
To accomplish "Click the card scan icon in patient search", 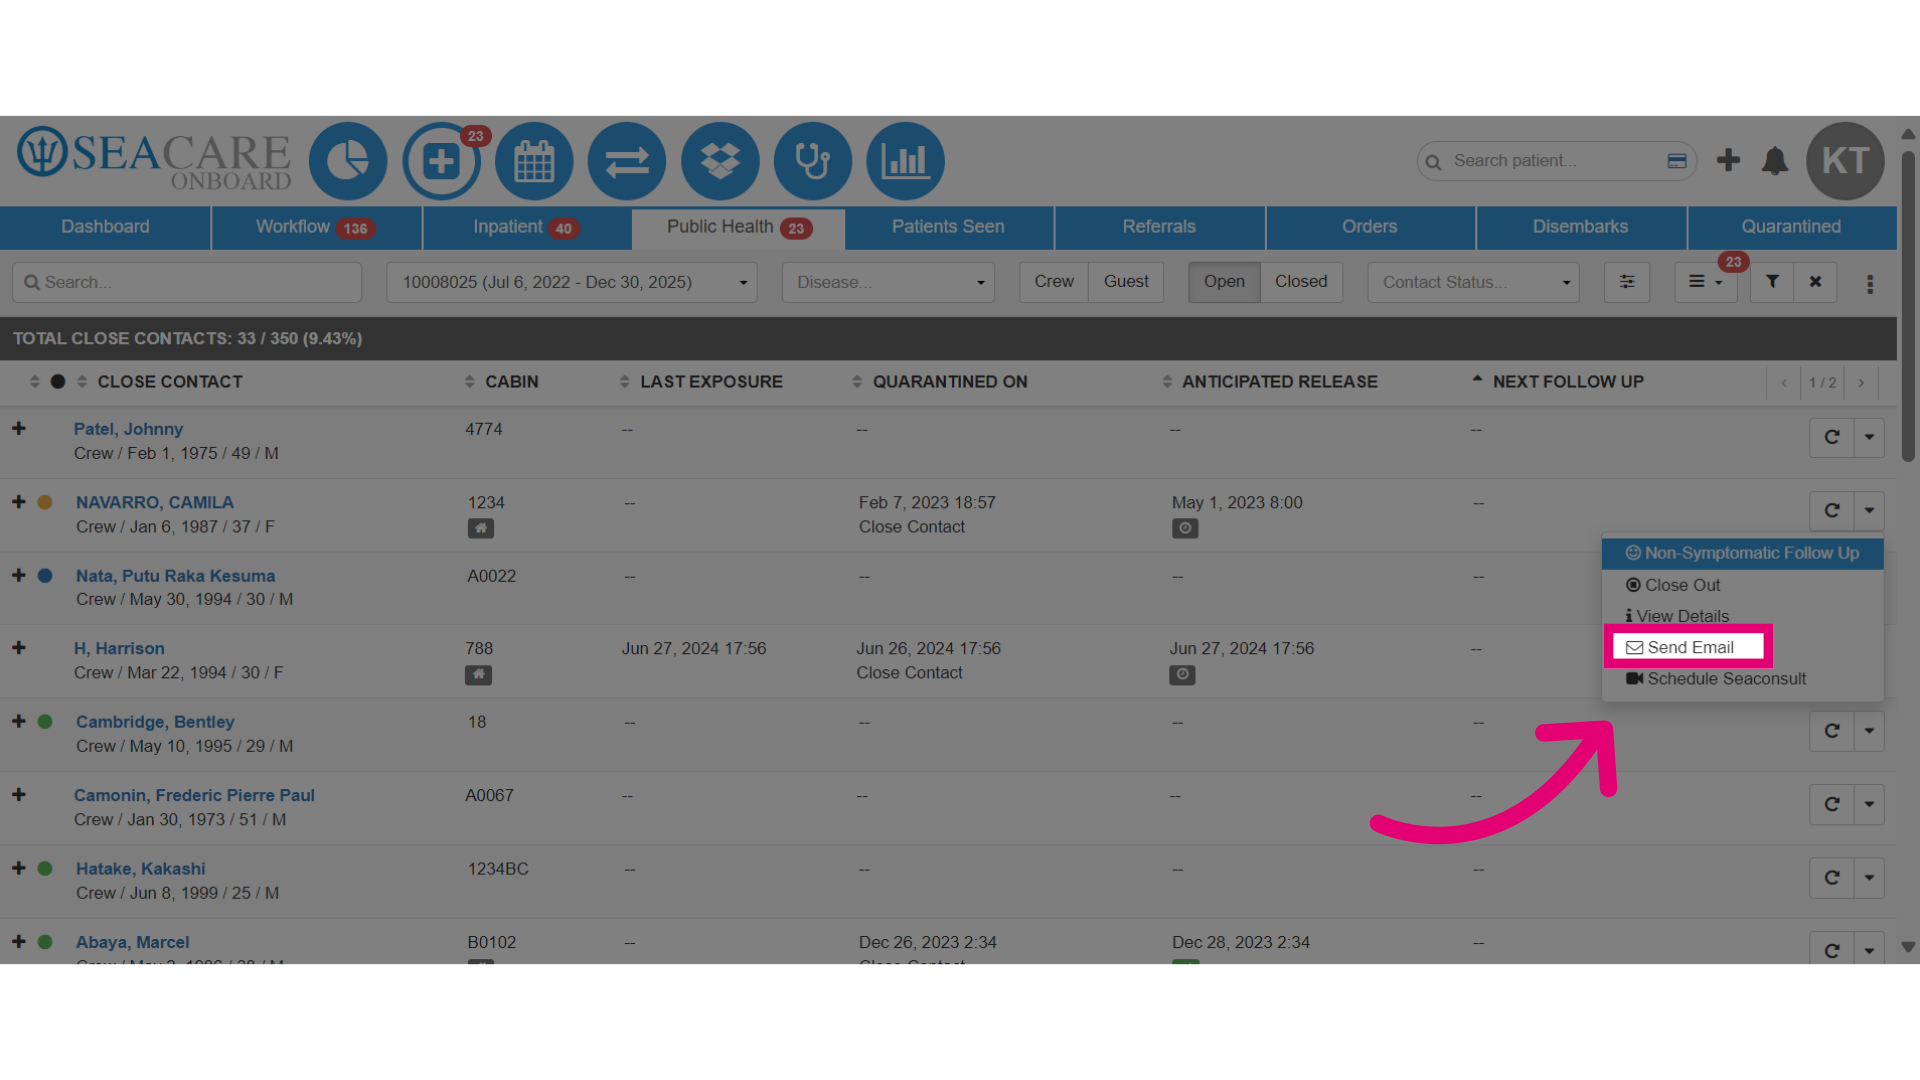I will (1677, 161).
